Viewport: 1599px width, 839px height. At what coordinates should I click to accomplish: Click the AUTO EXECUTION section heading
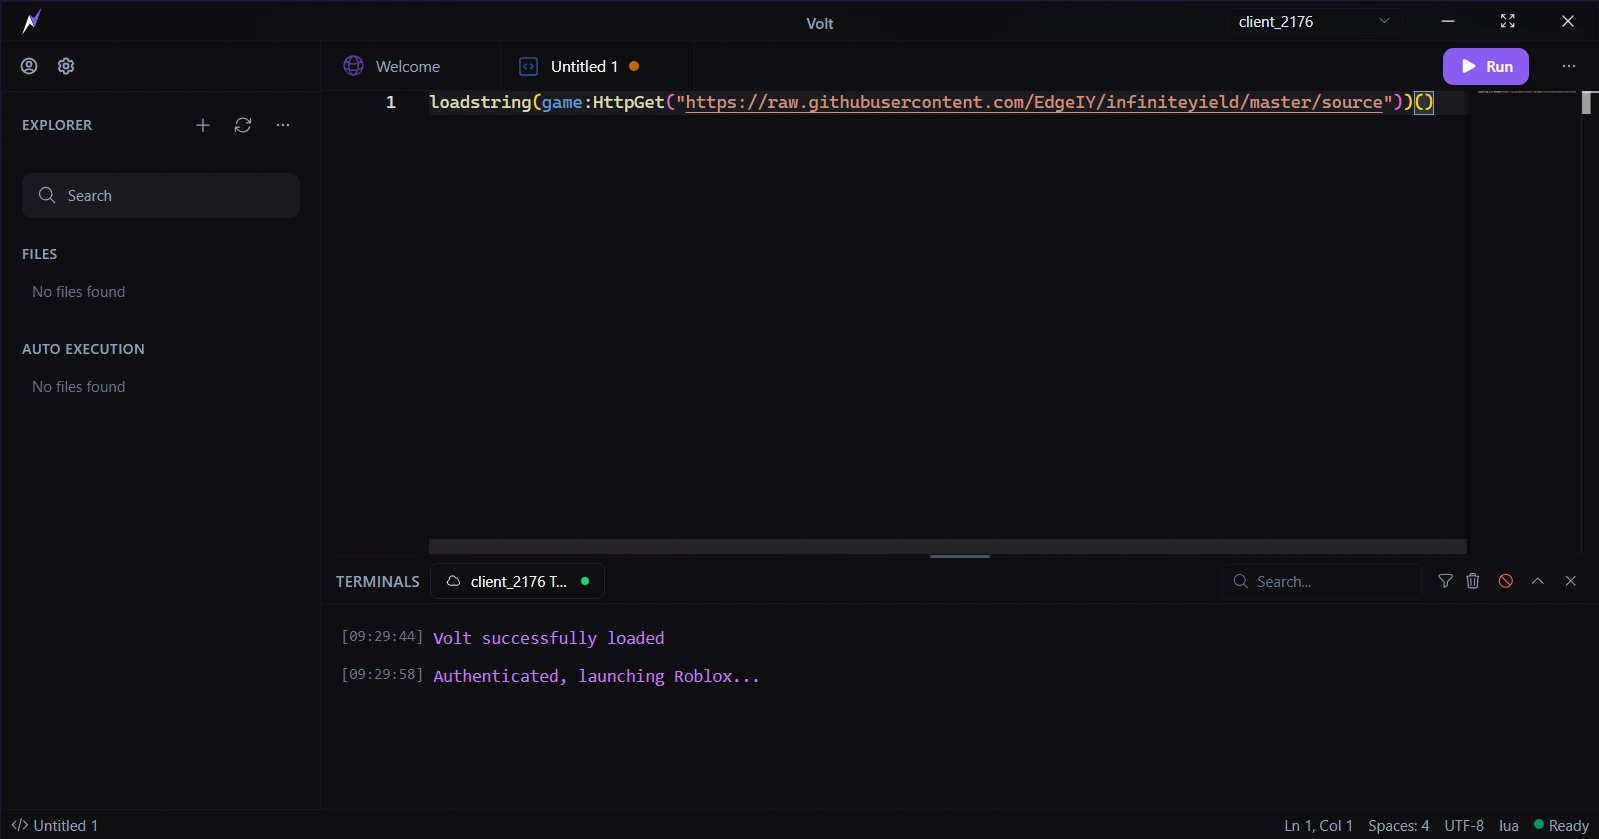pyautogui.click(x=83, y=349)
